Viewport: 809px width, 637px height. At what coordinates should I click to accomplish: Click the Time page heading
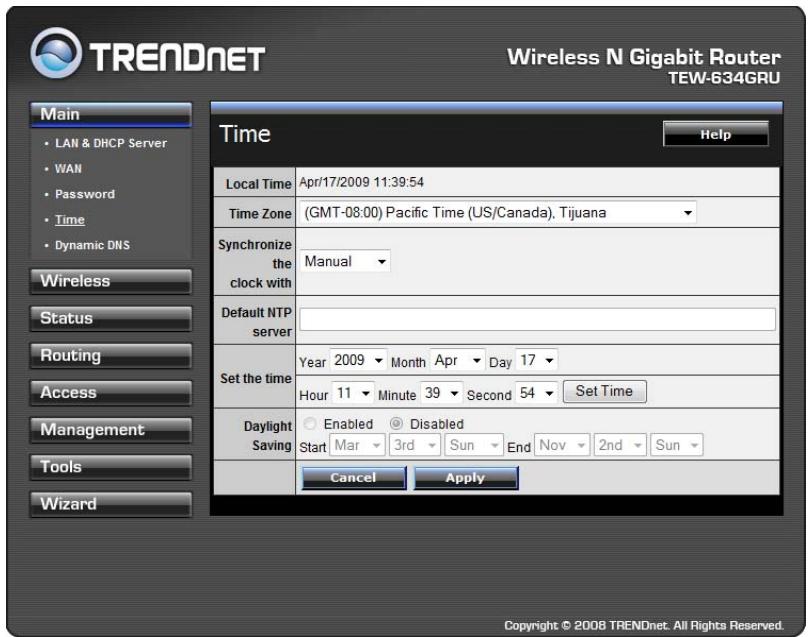(x=245, y=134)
